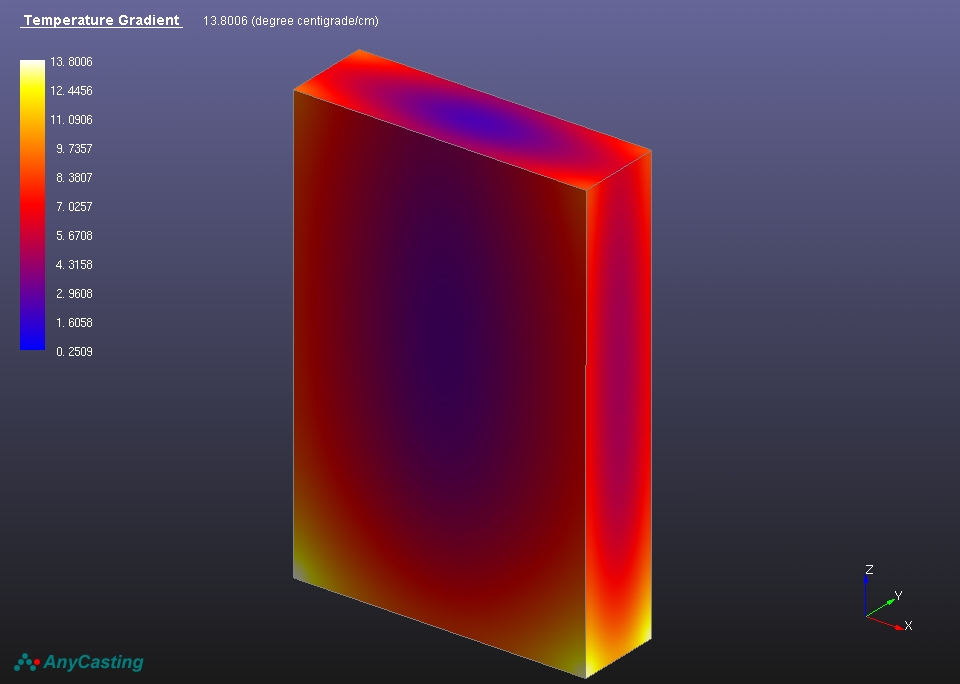
Task: Click the right side face of the block
Action: point(618,413)
